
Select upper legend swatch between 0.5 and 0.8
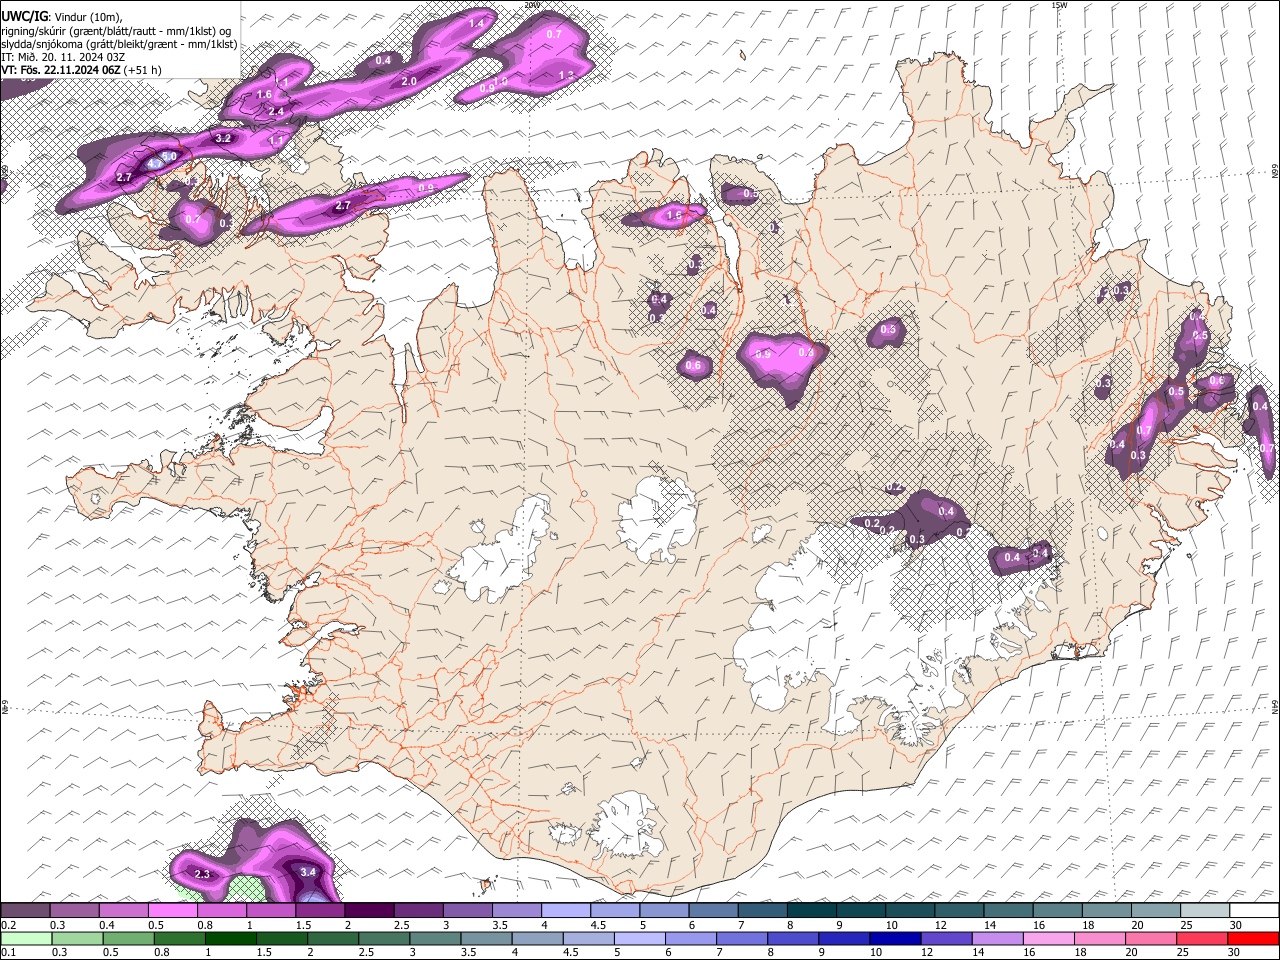pyautogui.click(x=172, y=911)
